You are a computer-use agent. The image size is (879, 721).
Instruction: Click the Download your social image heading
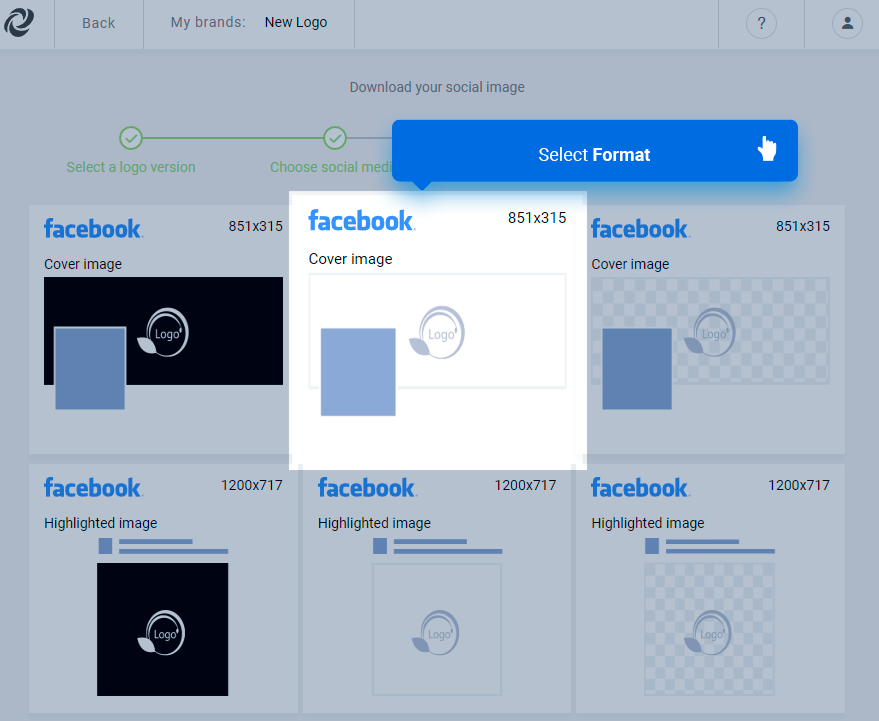tap(437, 87)
